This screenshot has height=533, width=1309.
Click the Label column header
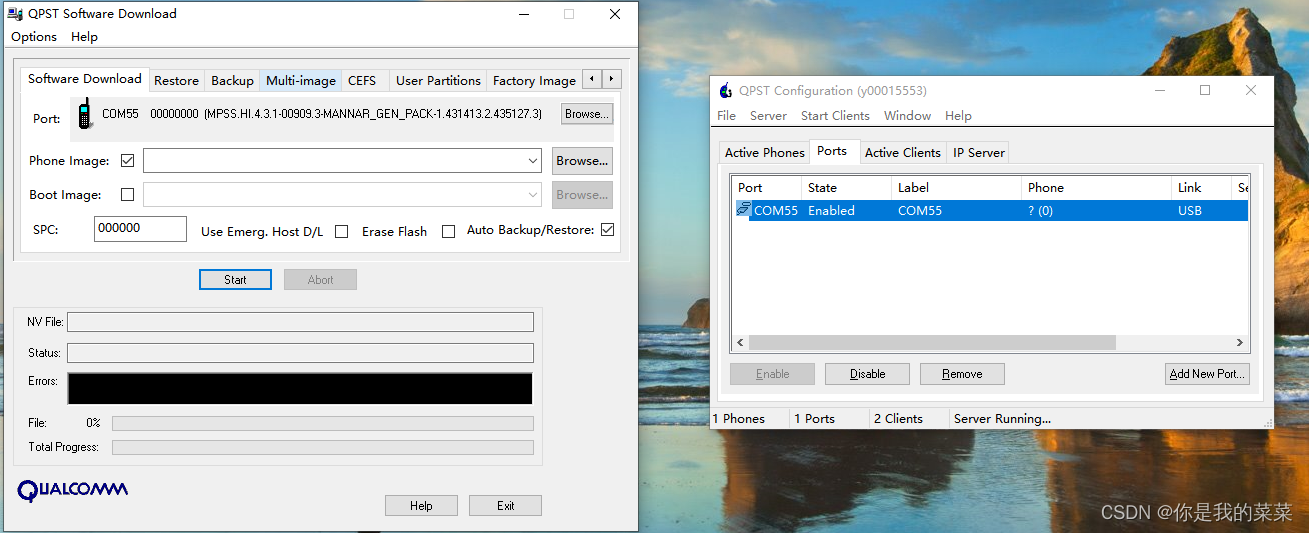click(956, 187)
